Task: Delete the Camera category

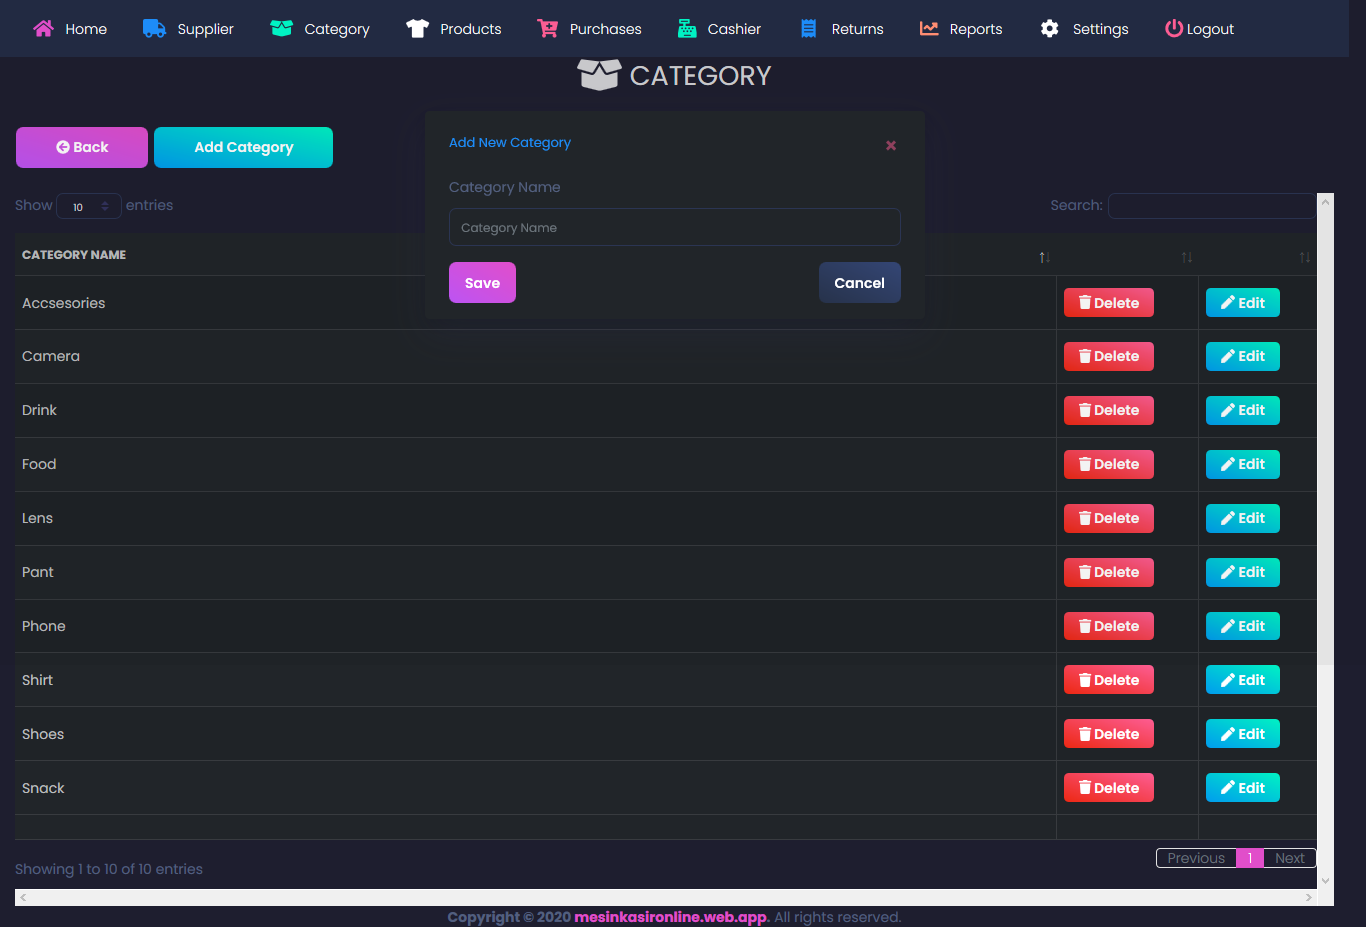Action: (x=1109, y=356)
